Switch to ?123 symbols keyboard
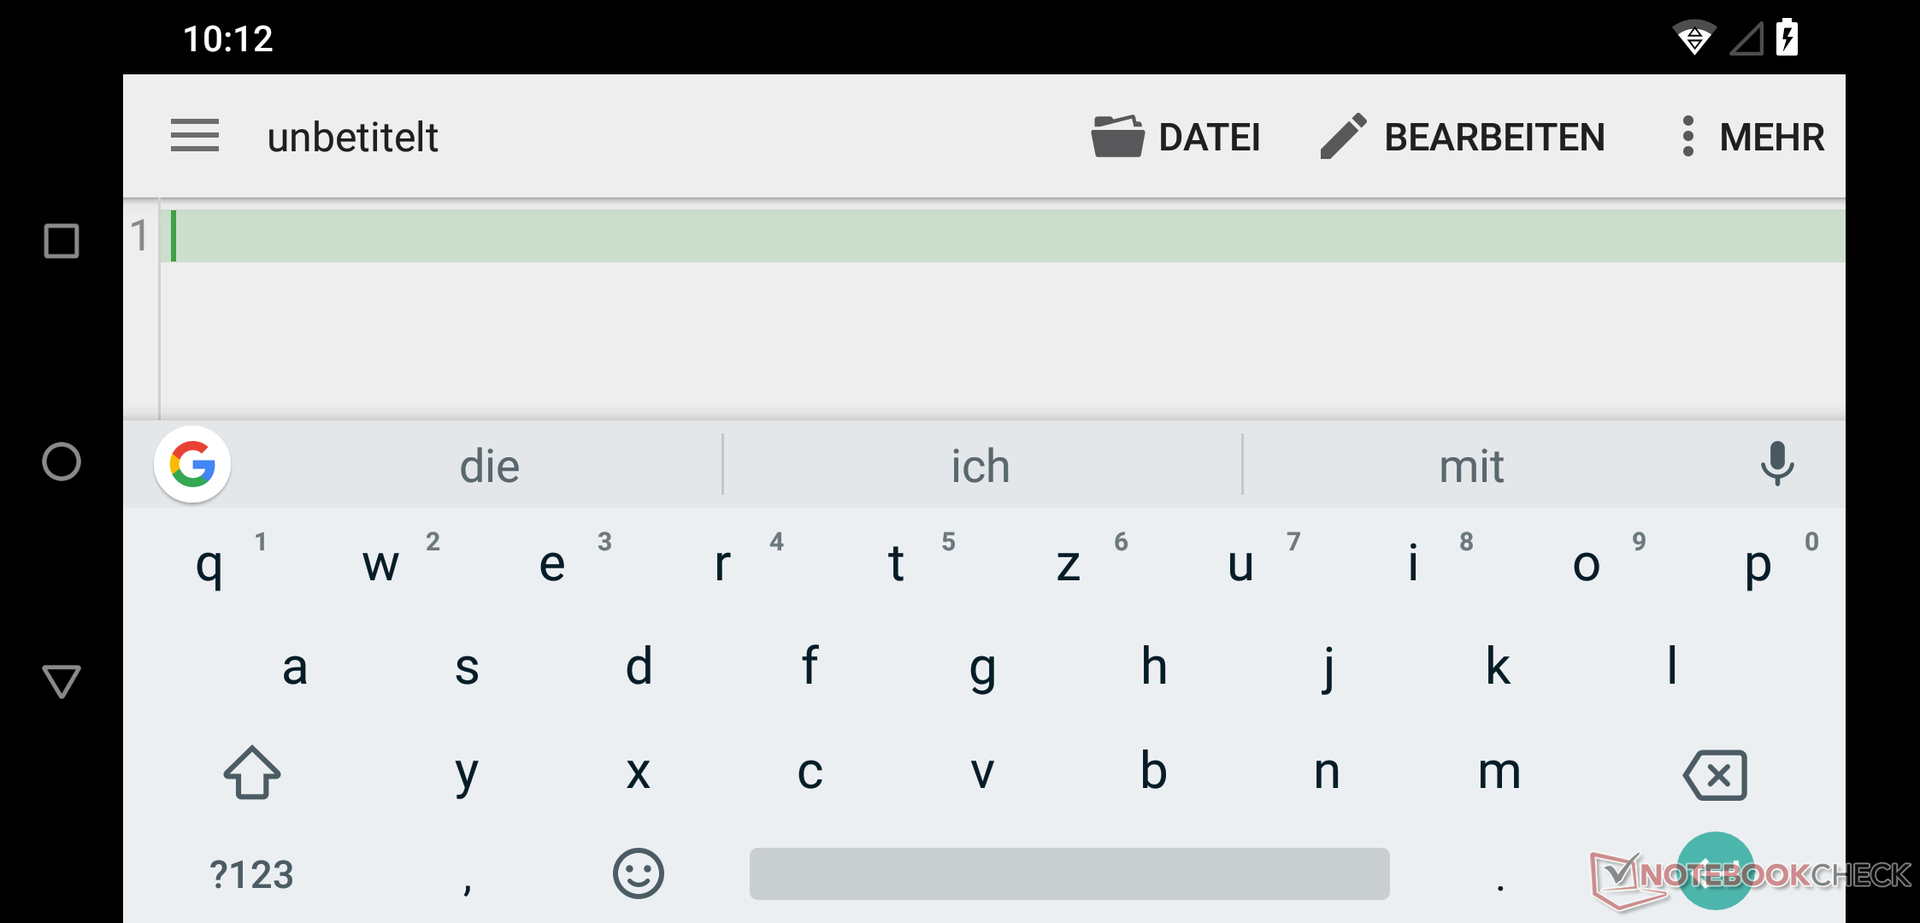 pos(252,875)
